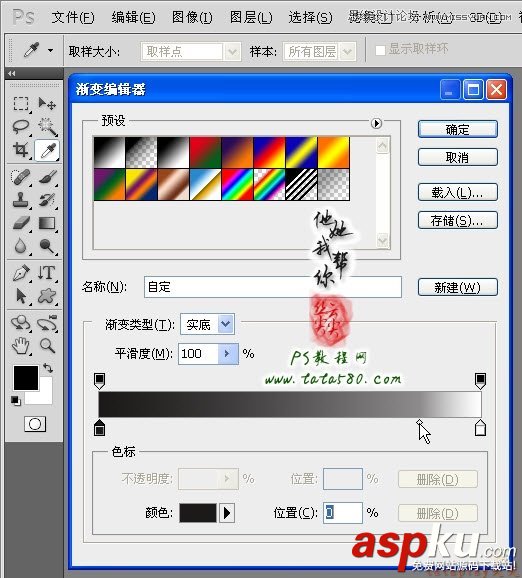Swap foreground and background colors
The width and height of the screenshot is (522, 578).
[x=48, y=368]
